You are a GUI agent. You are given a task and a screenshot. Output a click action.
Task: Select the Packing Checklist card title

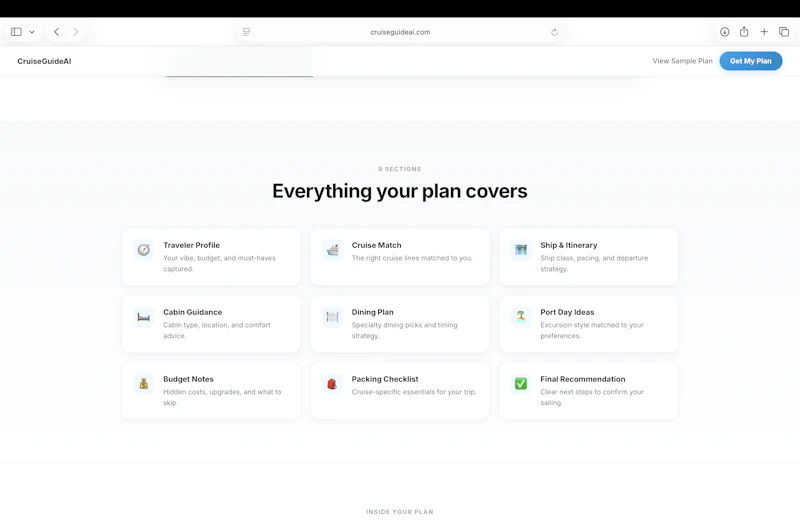tap(385, 379)
